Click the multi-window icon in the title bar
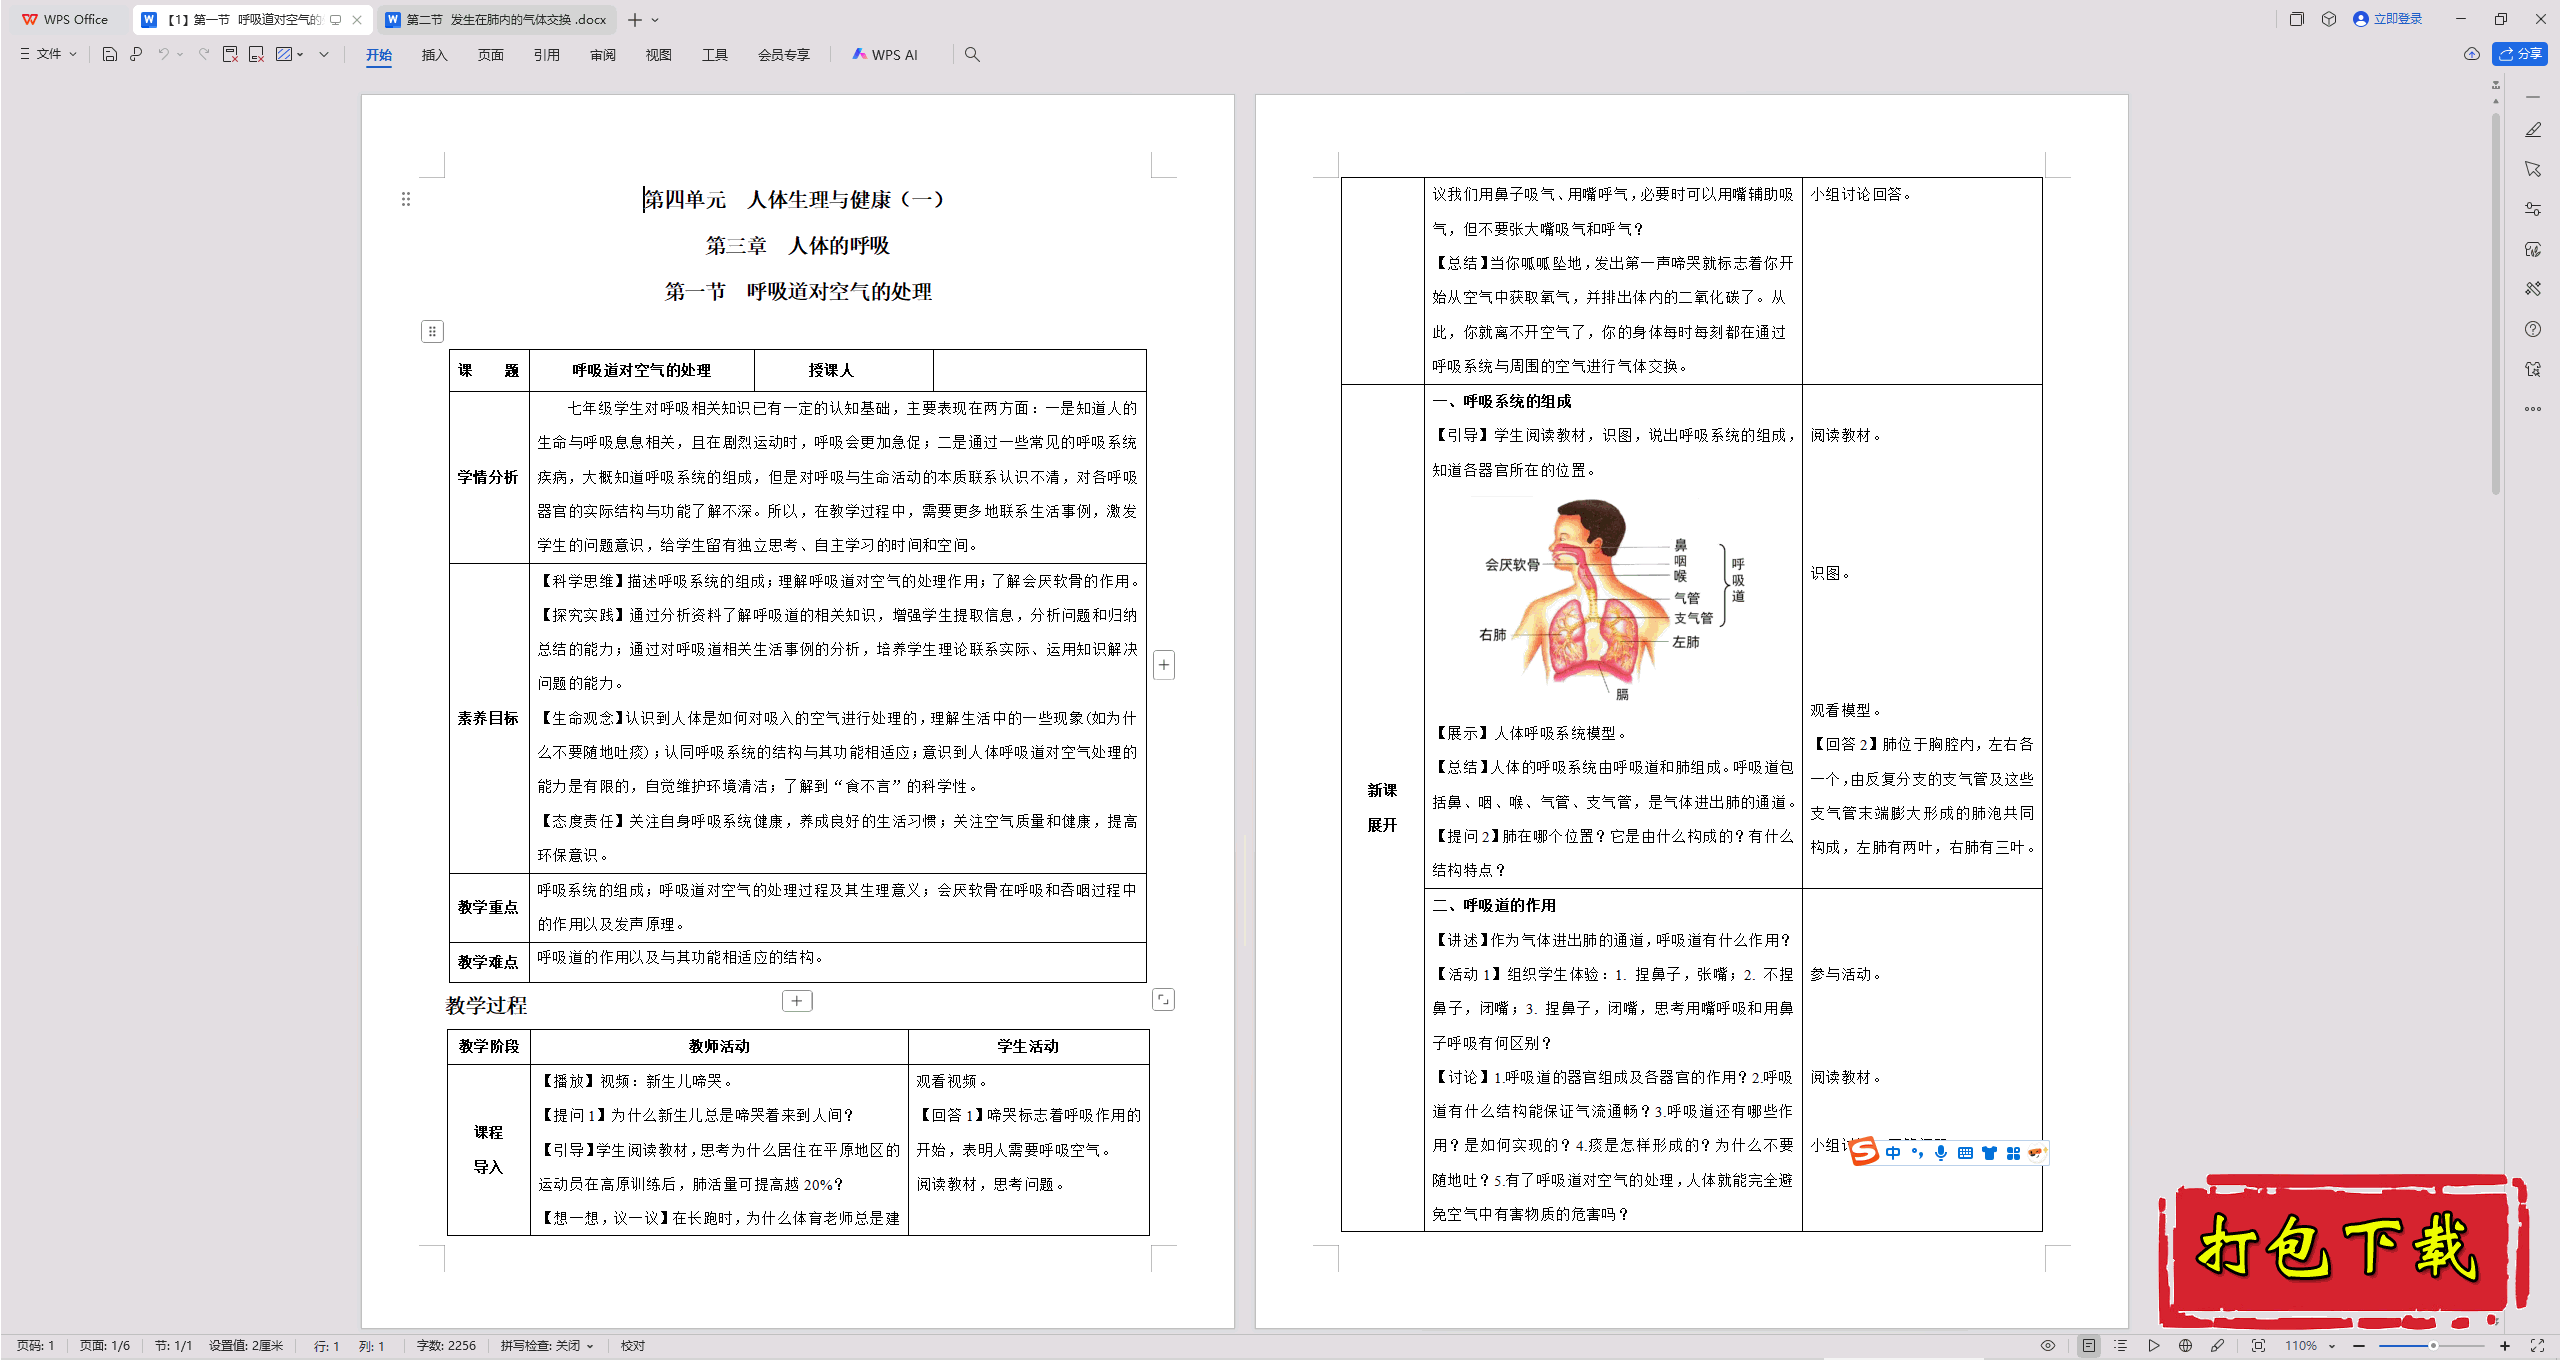 [2297, 19]
